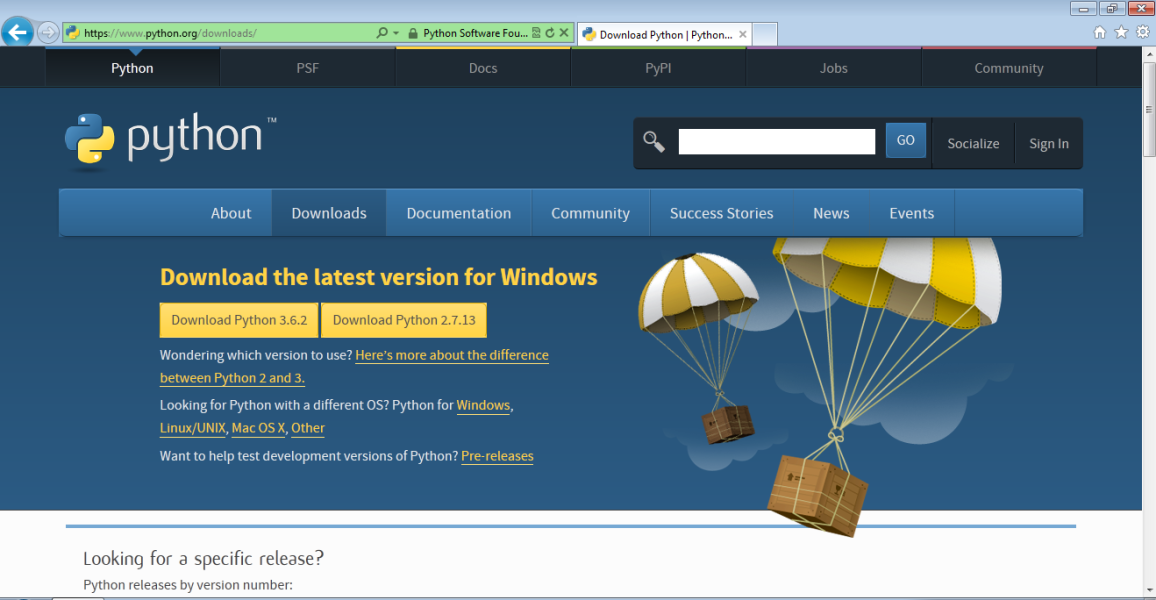Open the Documentation menu item
Screen dimensions: 1156x600
tap(459, 213)
